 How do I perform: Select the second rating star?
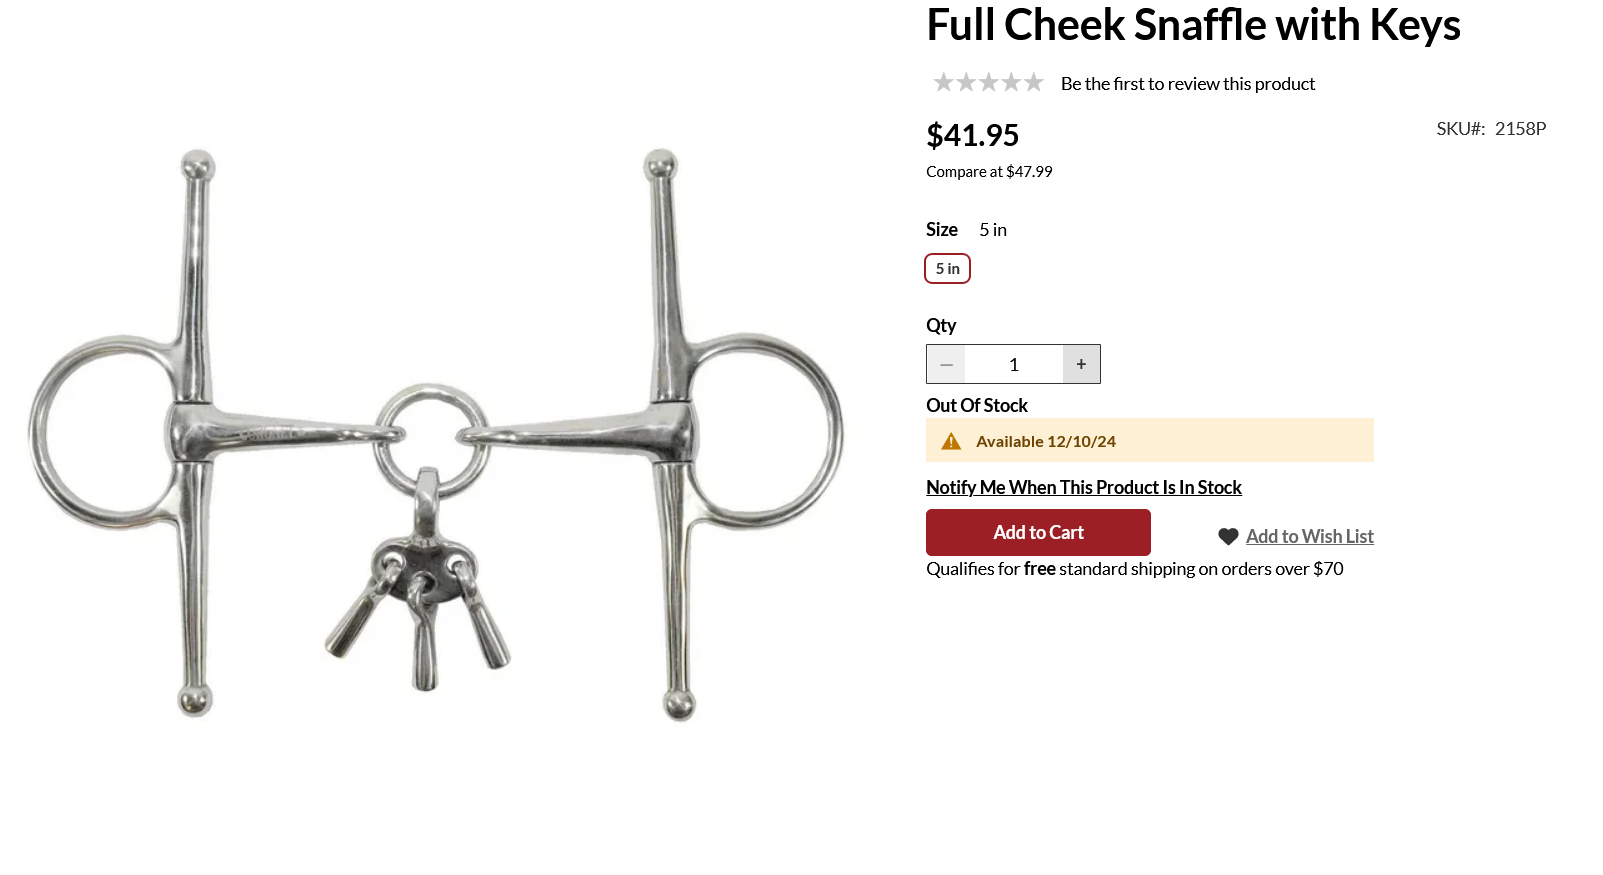click(966, 83)
